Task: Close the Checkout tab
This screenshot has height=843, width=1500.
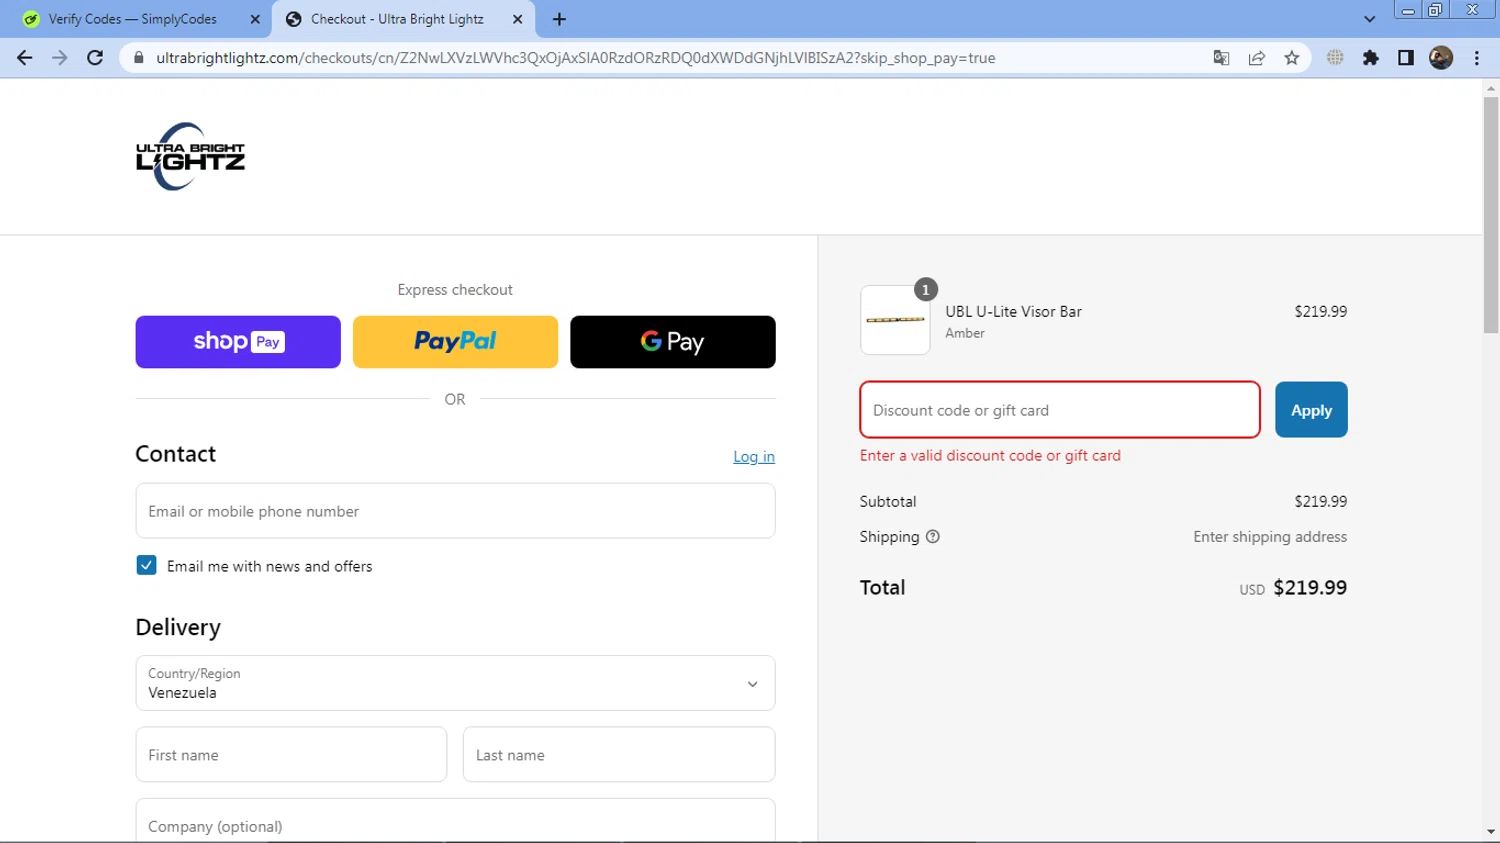Action: tap(517, 19)
